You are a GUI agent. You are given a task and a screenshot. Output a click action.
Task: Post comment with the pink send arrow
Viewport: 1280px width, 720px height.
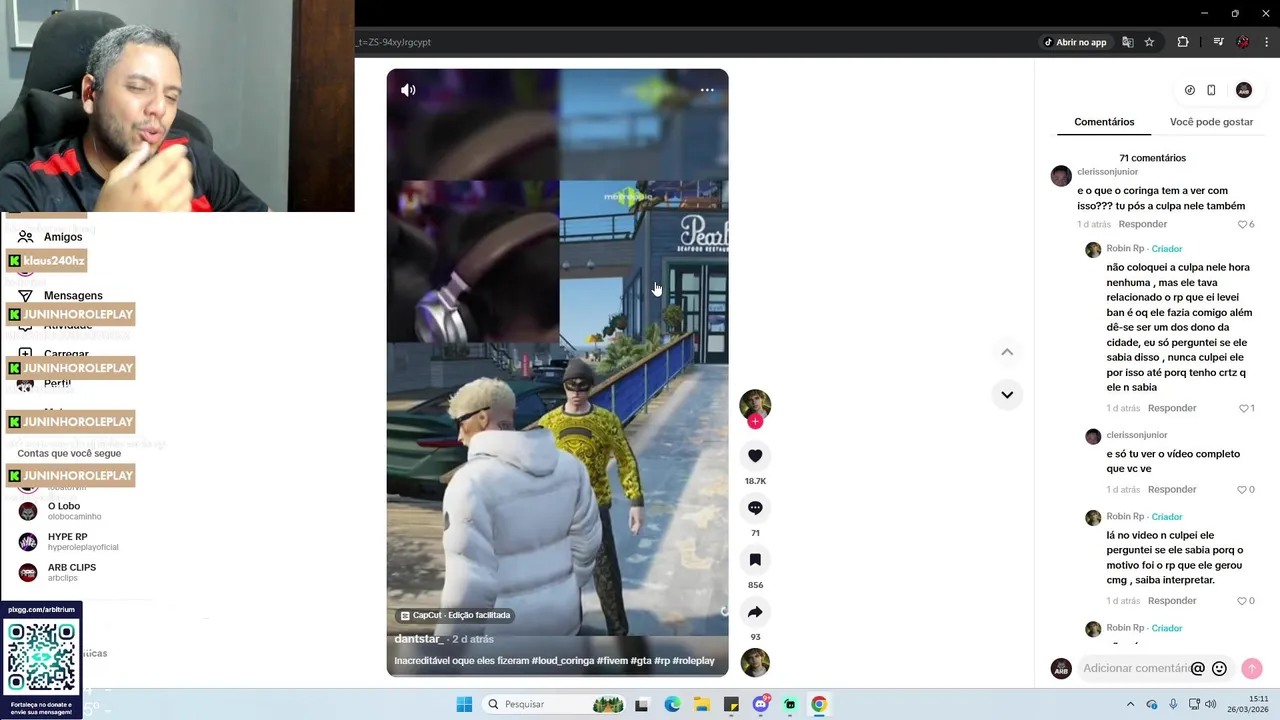1251,668
